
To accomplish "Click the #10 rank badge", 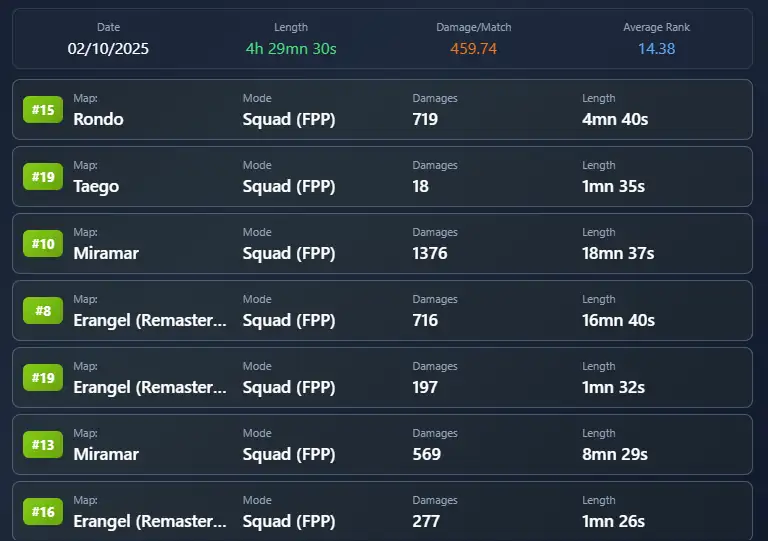I will 43,244.
